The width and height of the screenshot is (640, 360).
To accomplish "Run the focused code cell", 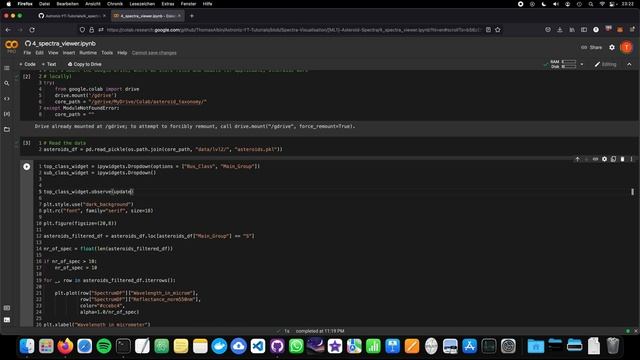I will [27, 167].
